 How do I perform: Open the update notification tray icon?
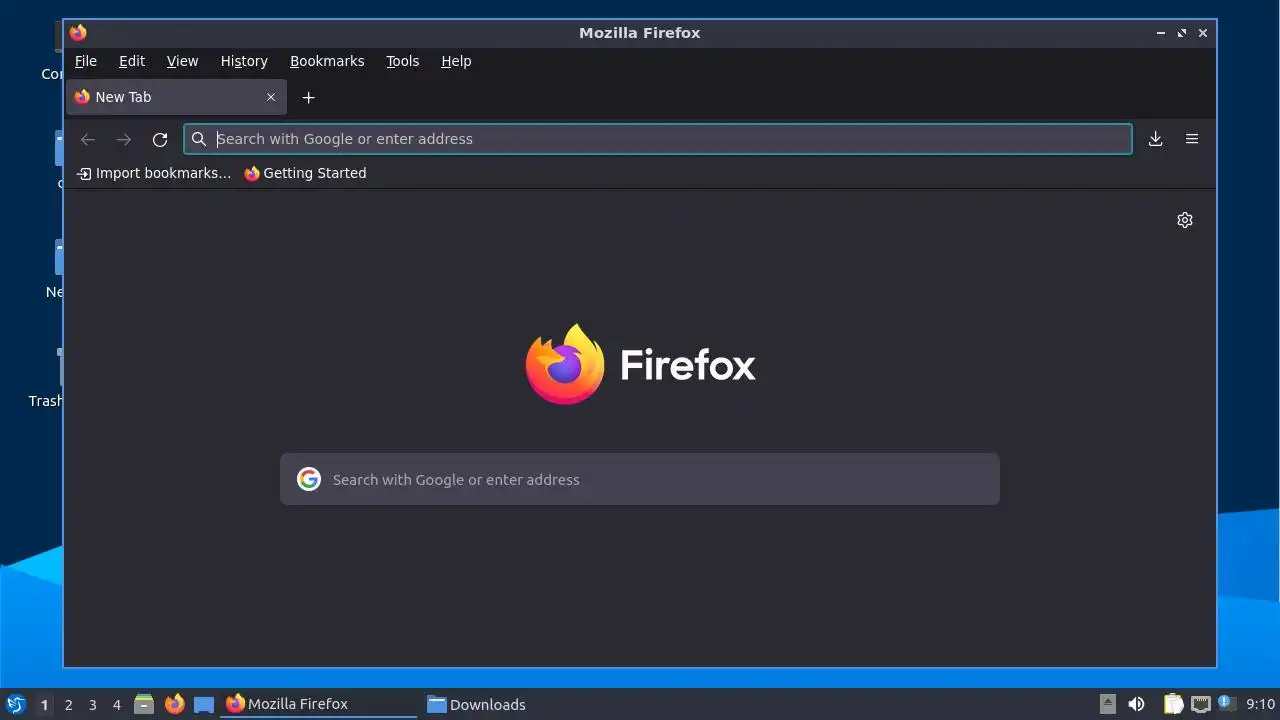[x=1227, y=704]
